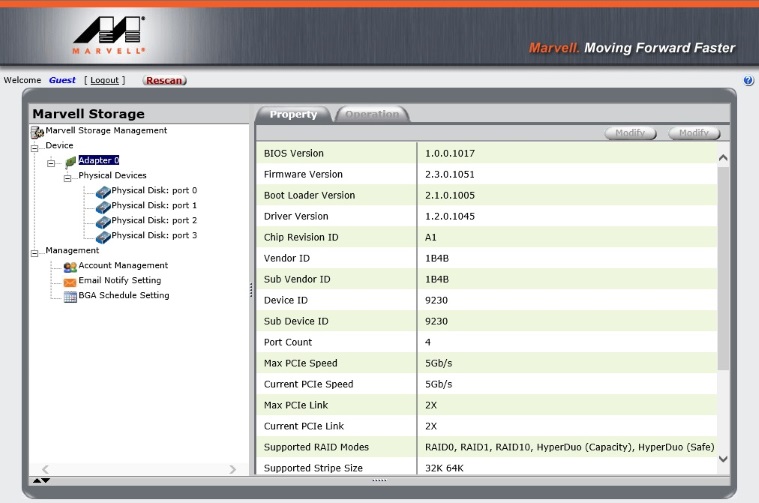Switch to the Operation tab

click(372, 114)
